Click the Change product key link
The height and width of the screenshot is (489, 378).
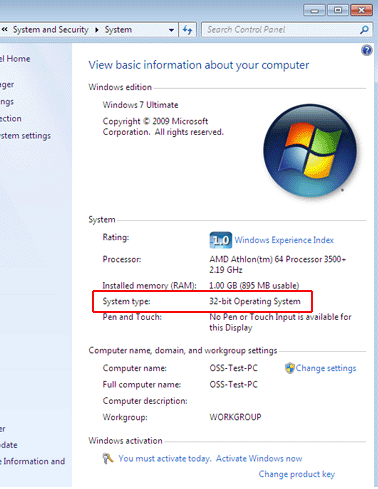point(297,474)
